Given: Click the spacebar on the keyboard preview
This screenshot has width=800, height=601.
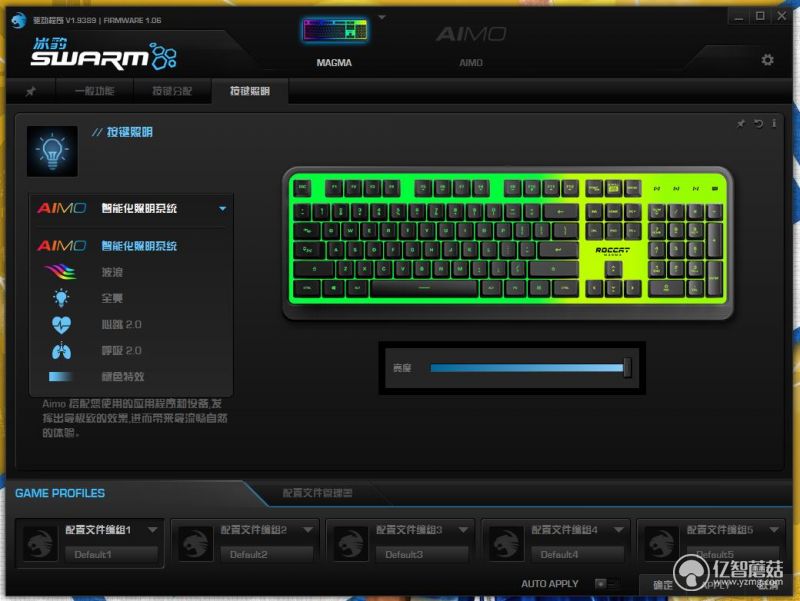Looking at the screenshot, I should coord(424,289).
